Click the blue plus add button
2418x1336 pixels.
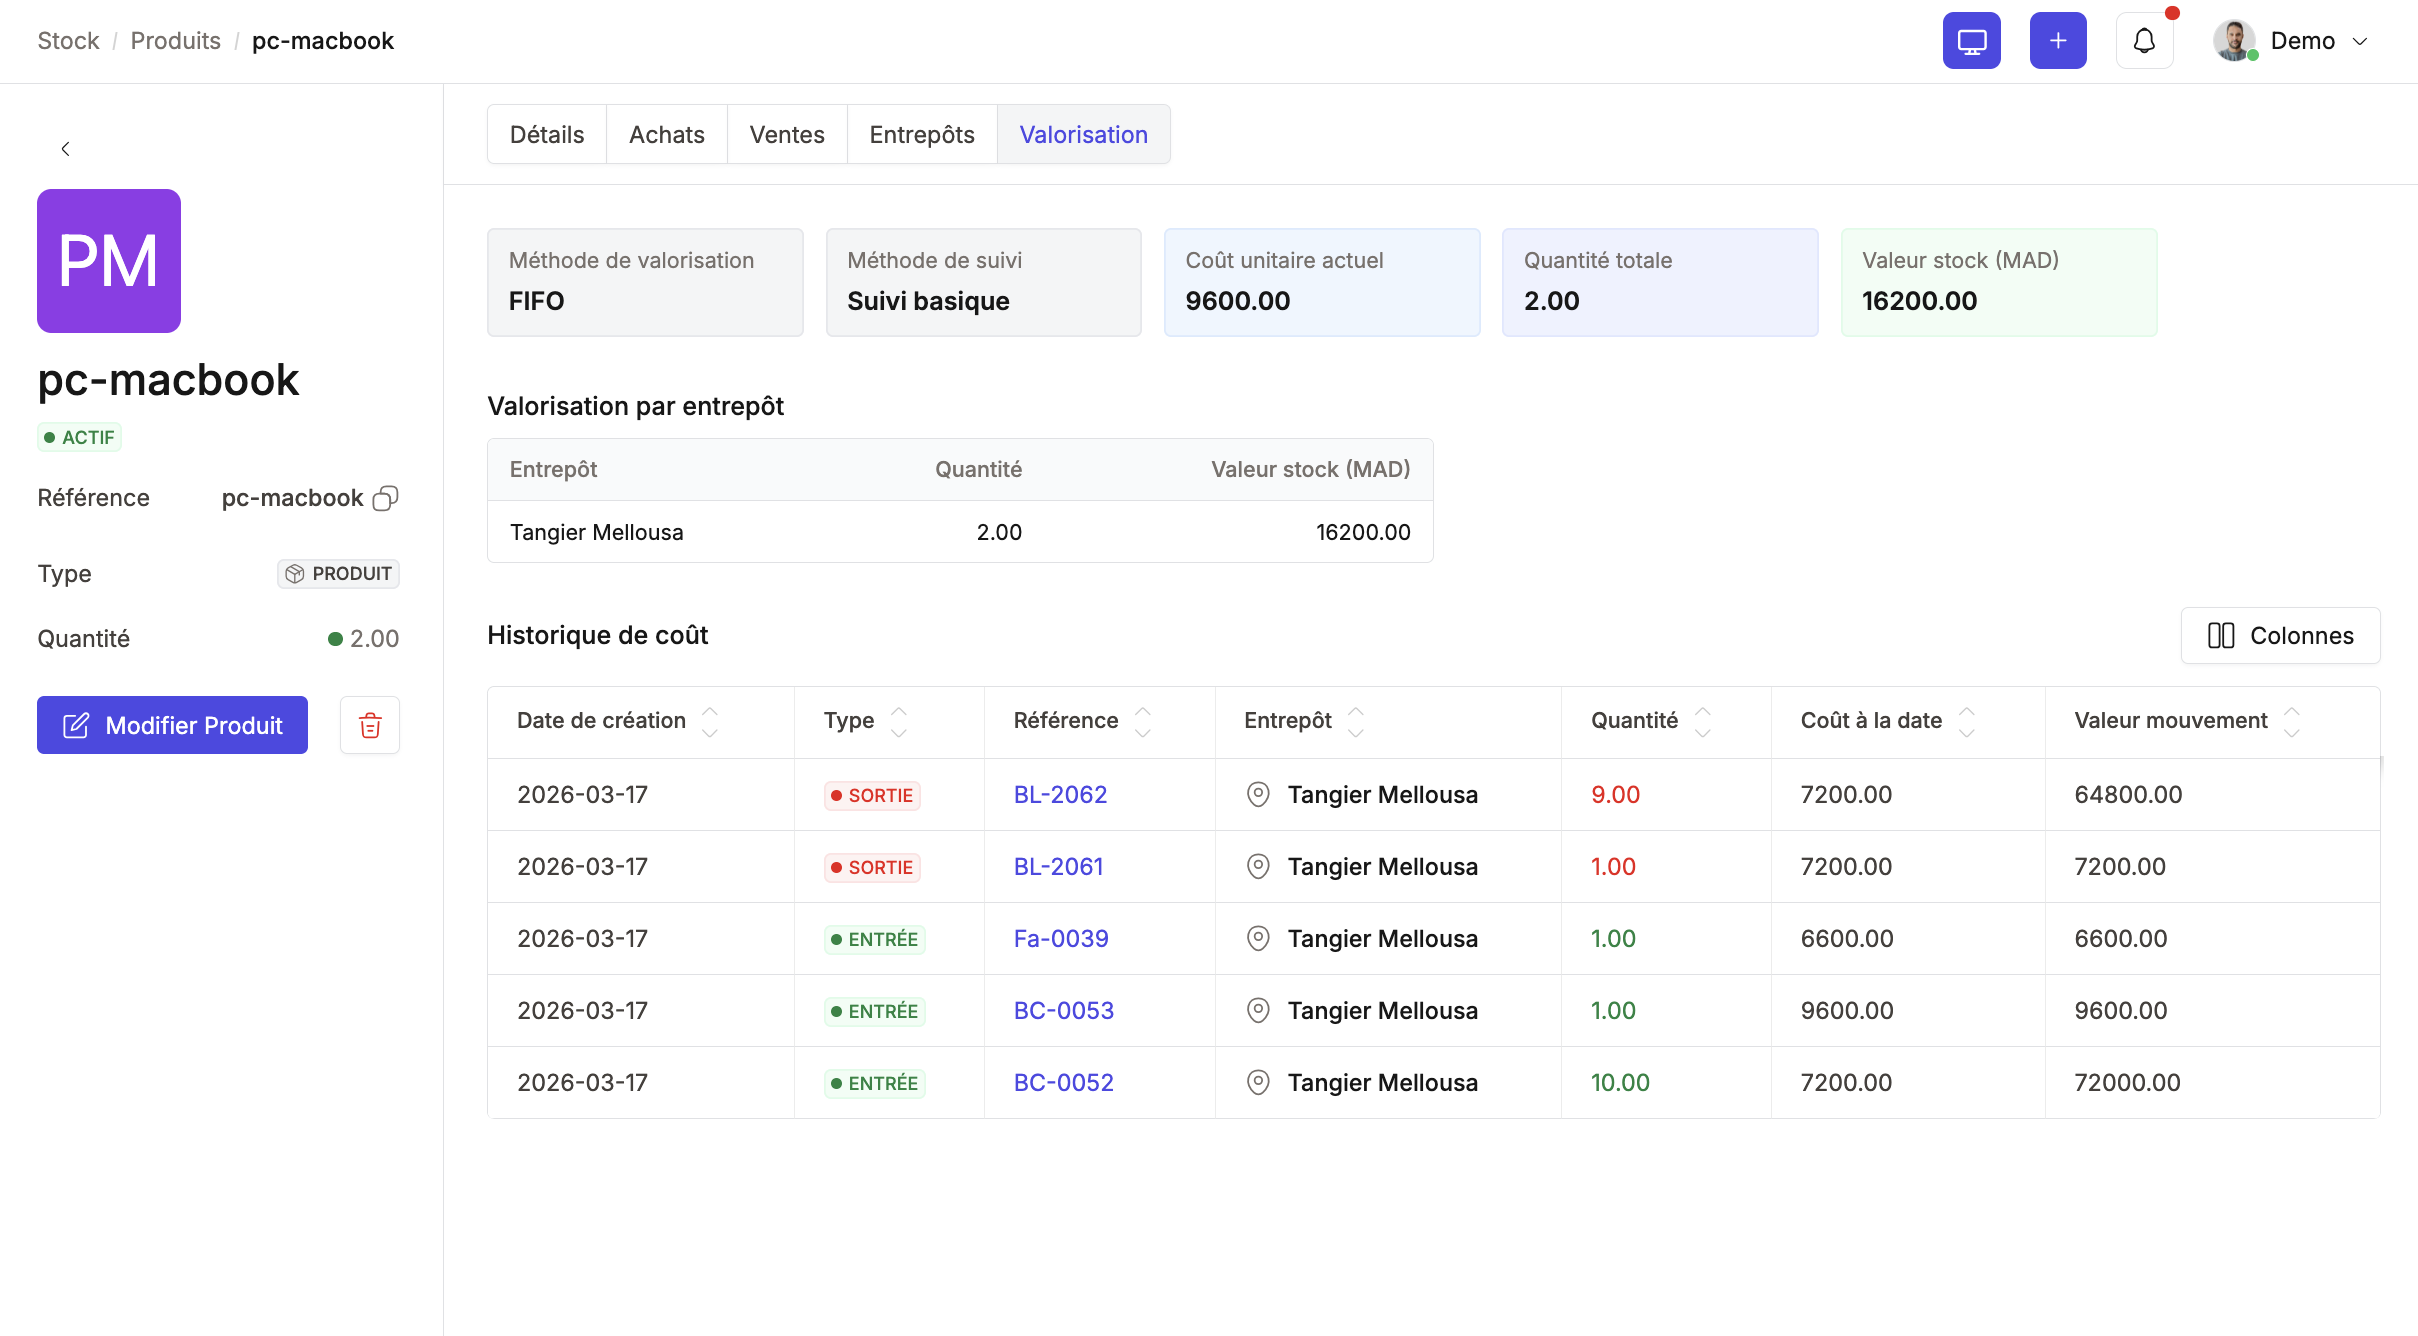point(2058,41)
